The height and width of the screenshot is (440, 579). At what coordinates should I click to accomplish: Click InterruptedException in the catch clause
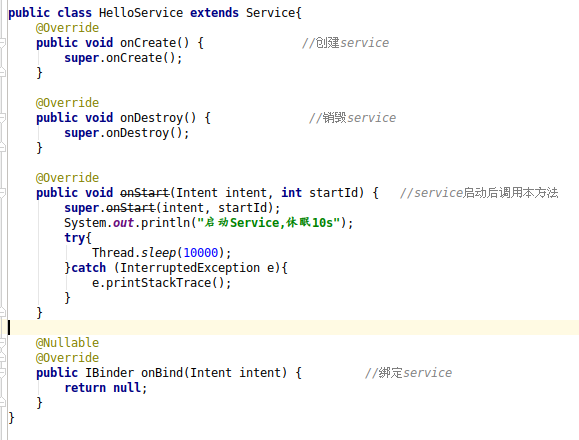190,268
